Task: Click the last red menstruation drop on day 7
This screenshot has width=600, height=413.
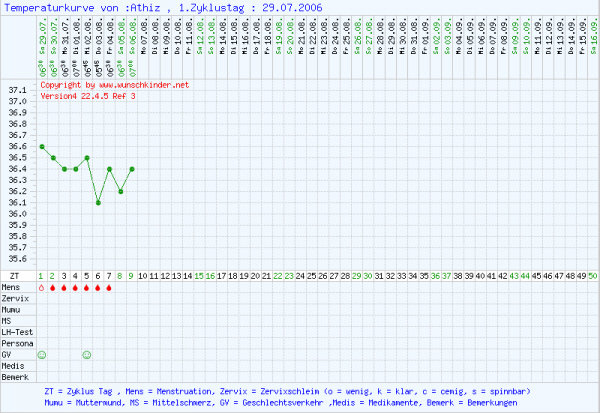Action: [109, 288]
